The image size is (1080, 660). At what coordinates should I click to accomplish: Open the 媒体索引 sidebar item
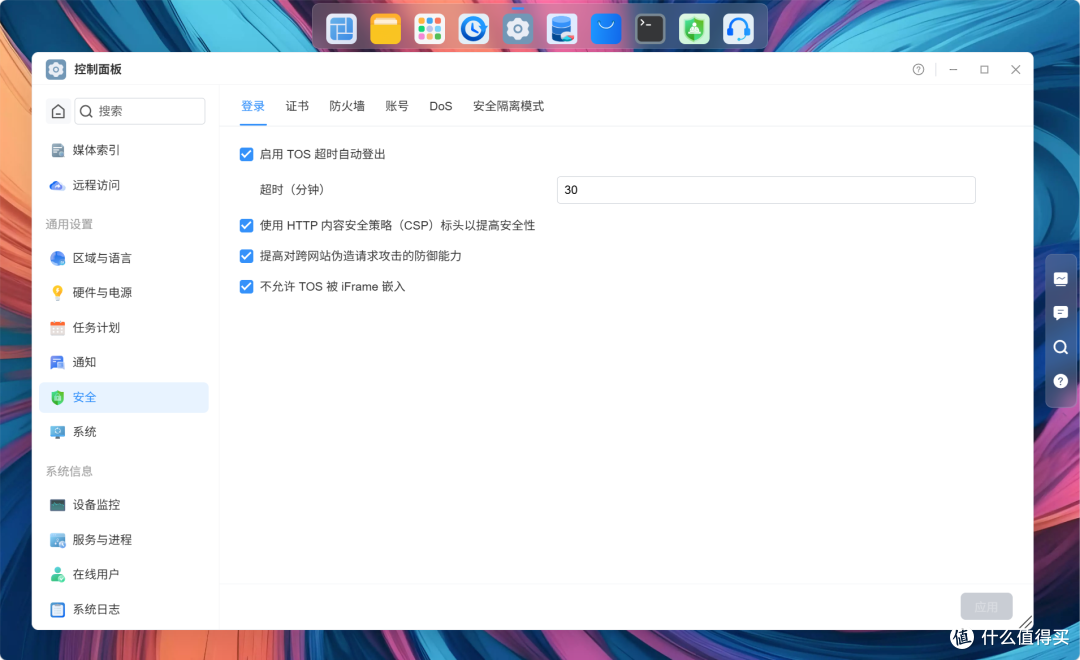coord(124,150)
